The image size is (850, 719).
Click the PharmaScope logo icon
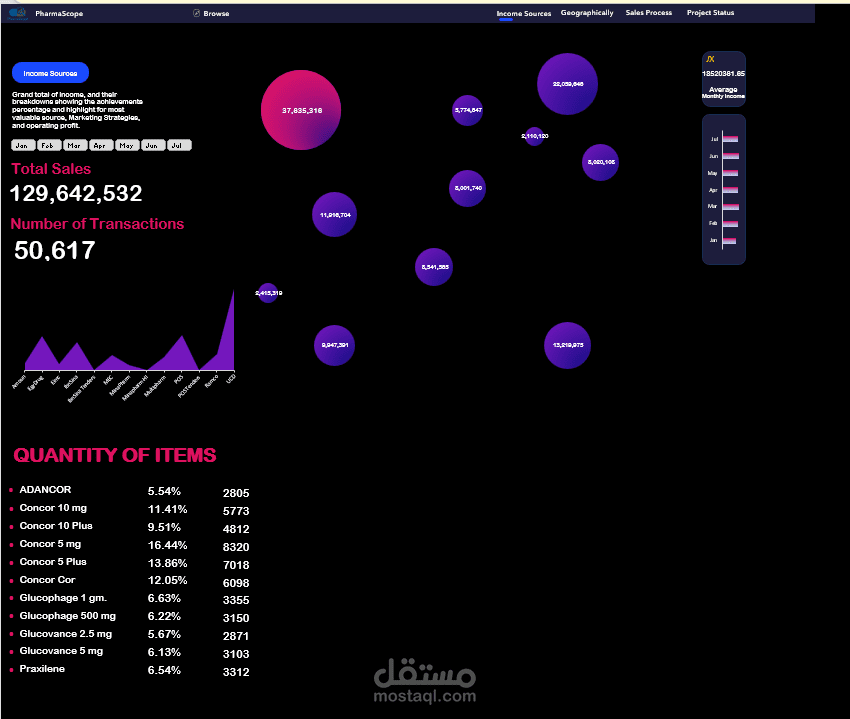18,14
